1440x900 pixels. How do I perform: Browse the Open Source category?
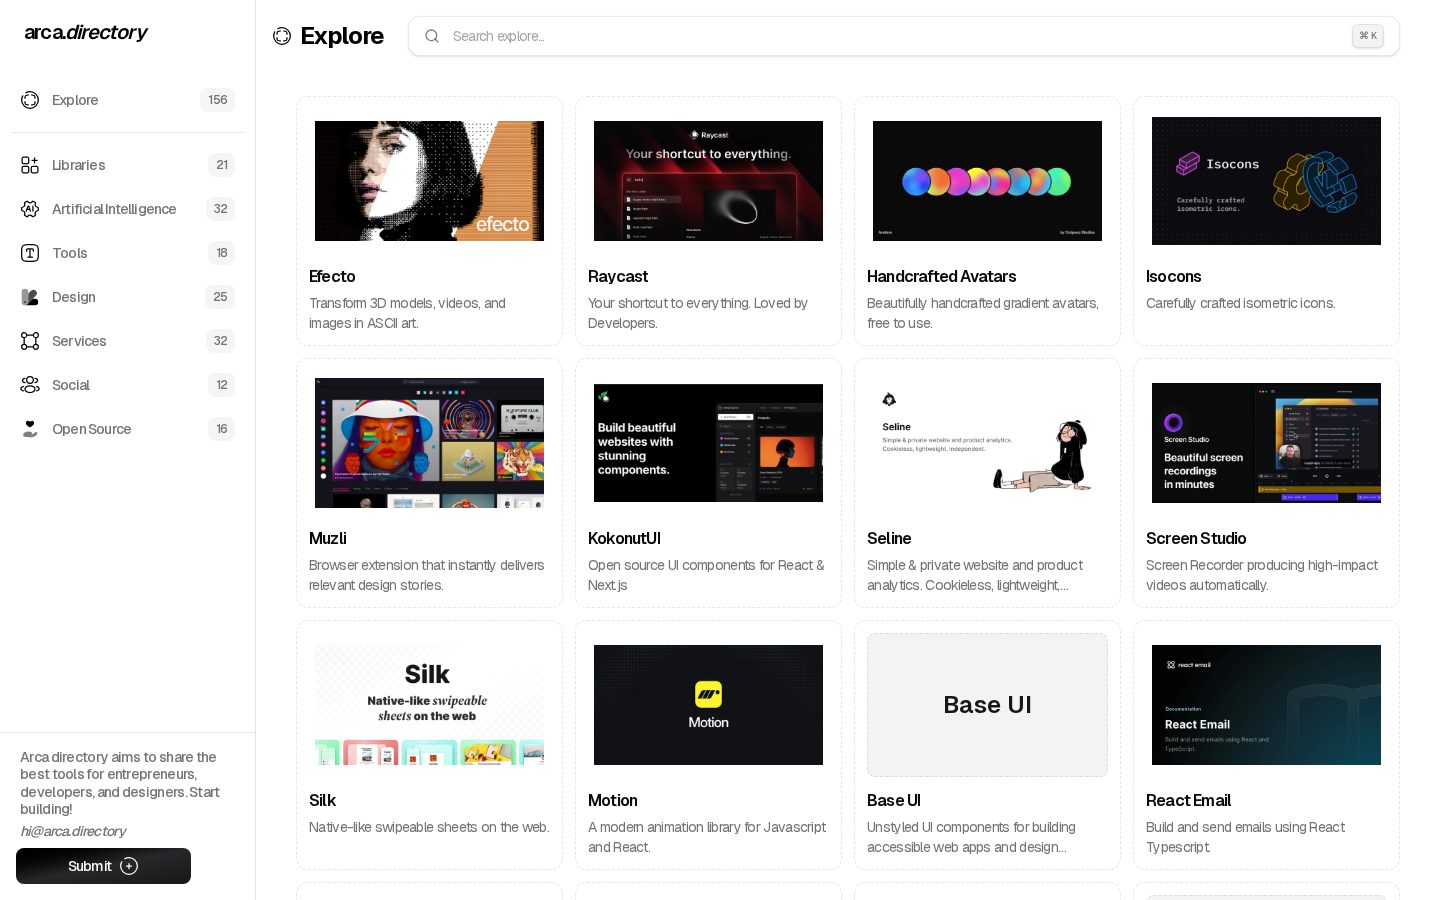[127, 429]
